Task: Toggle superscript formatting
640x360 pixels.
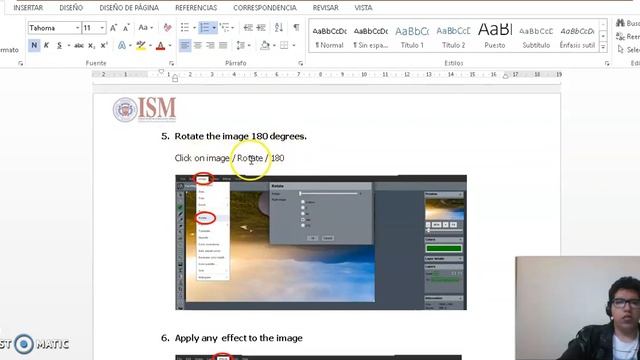Action: tap(104, 45)
